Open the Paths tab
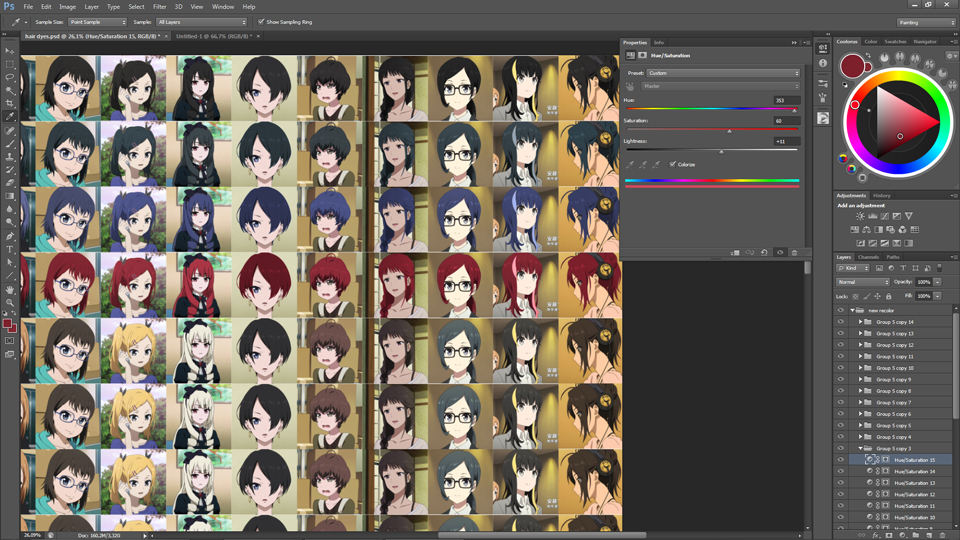The image size is (960, 540). [x=893, y=257]
